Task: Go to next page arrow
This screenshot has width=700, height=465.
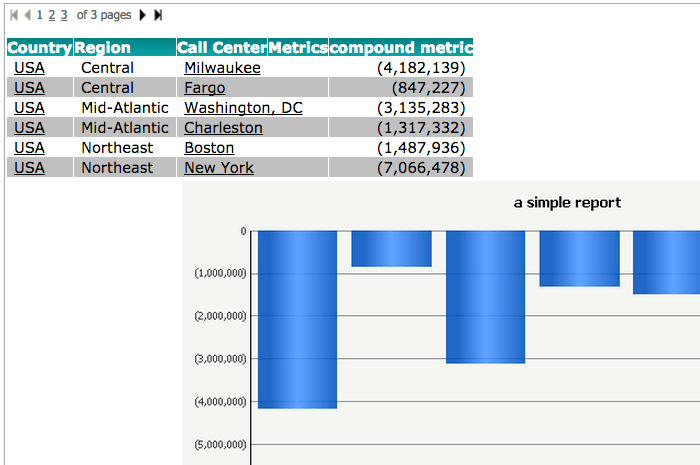Action: point(142,15)
